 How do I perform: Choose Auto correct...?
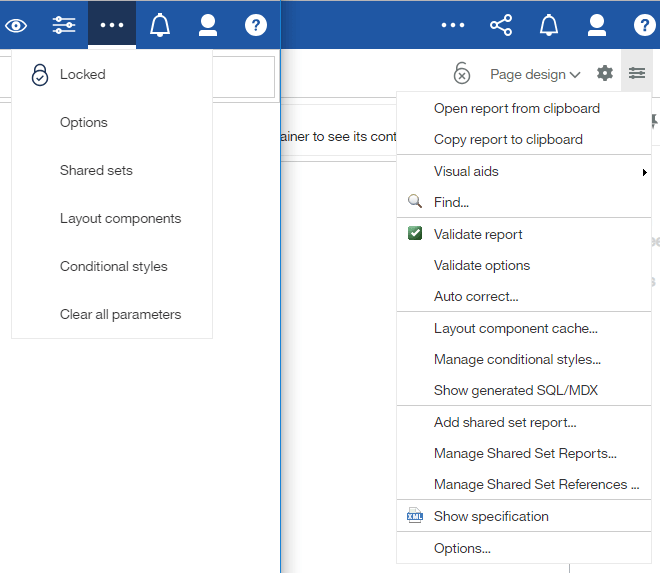(x=524, y=297)
